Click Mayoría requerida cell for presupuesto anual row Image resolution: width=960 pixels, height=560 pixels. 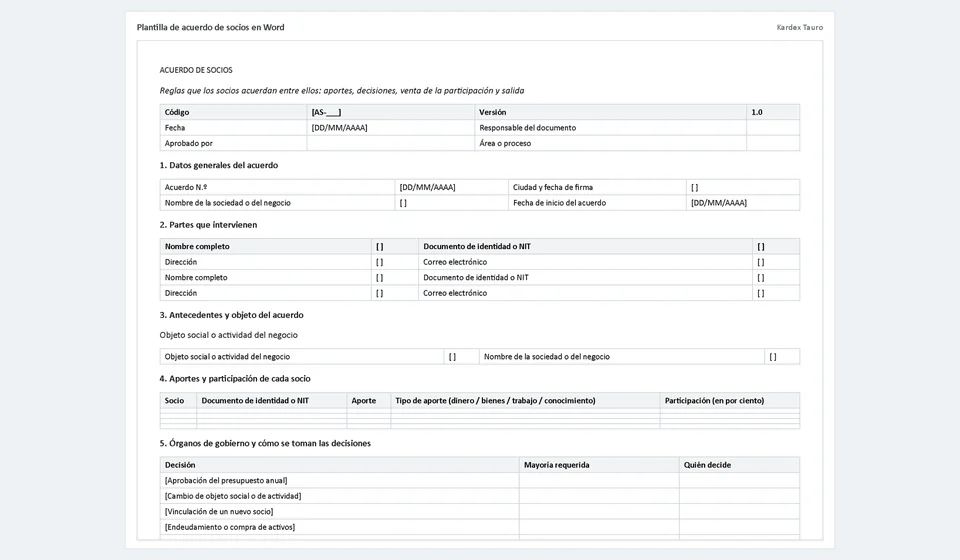click(x=599, y=481)
